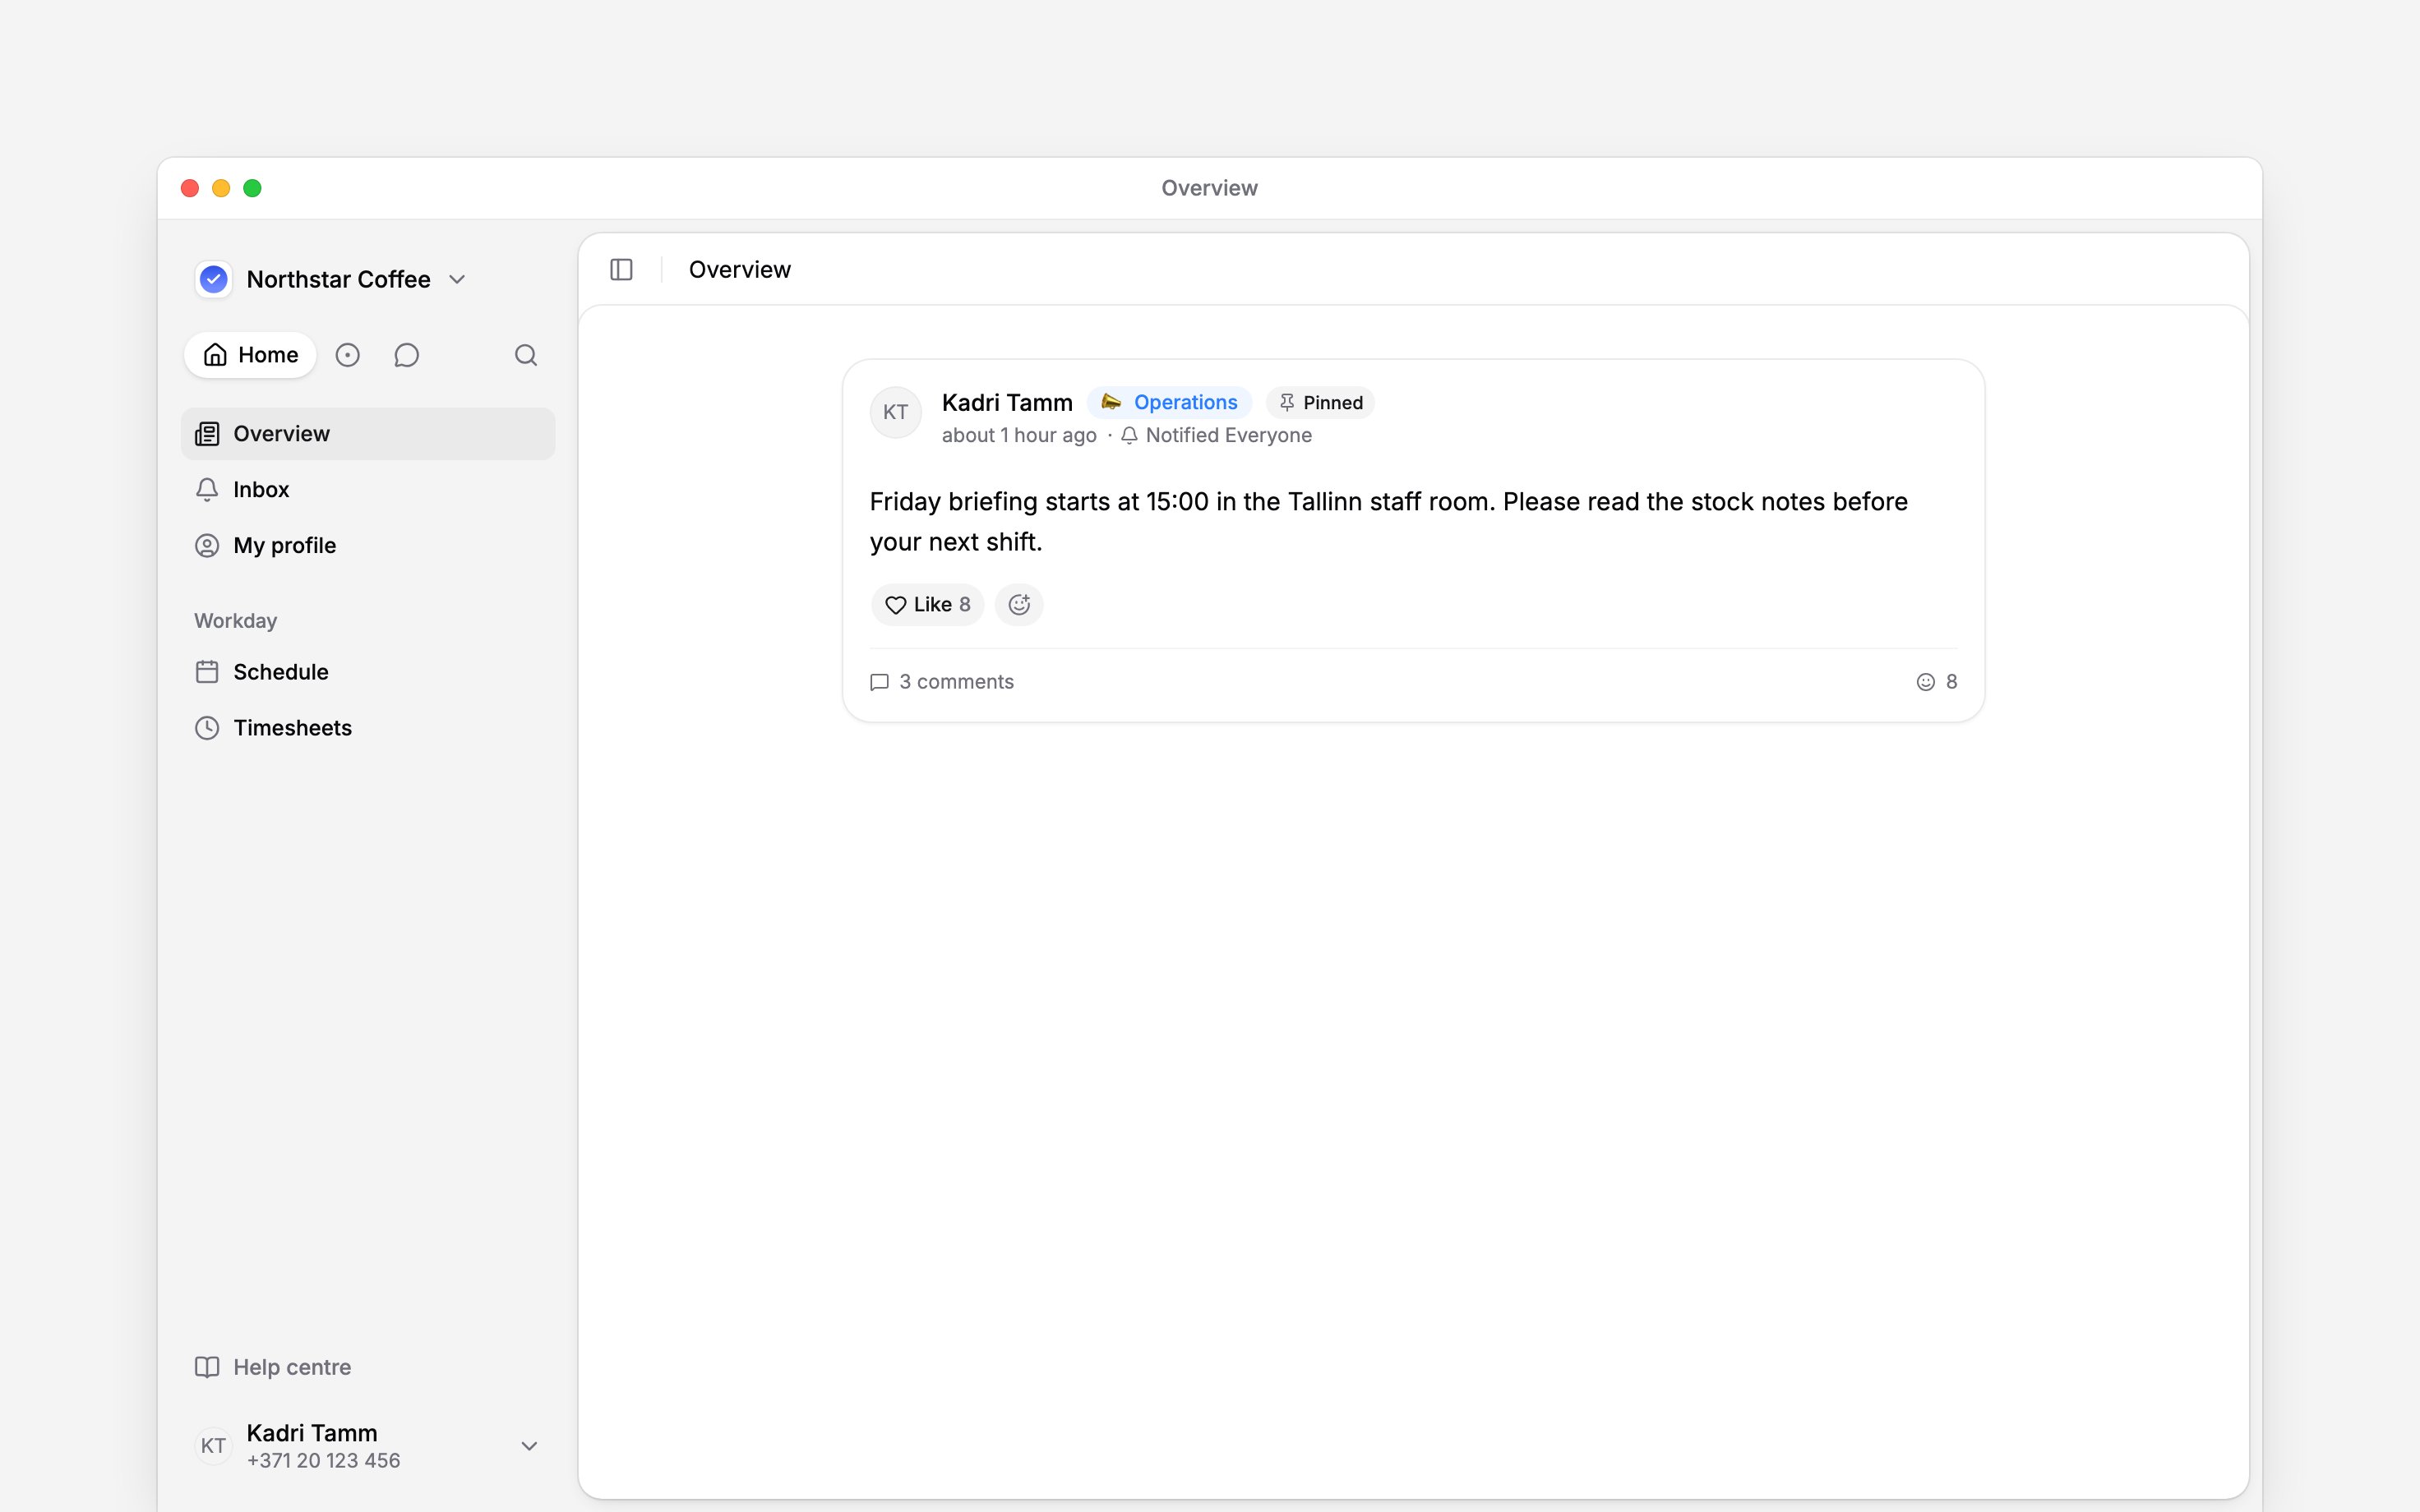2420x1512 pixels.
Task: Click the 'about 1 hour ago' timestamp
Action: tap(1019, 435)
